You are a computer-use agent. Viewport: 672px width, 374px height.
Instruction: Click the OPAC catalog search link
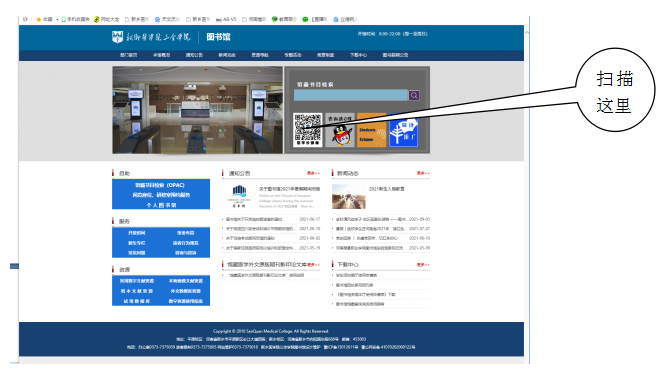point(160,185)
